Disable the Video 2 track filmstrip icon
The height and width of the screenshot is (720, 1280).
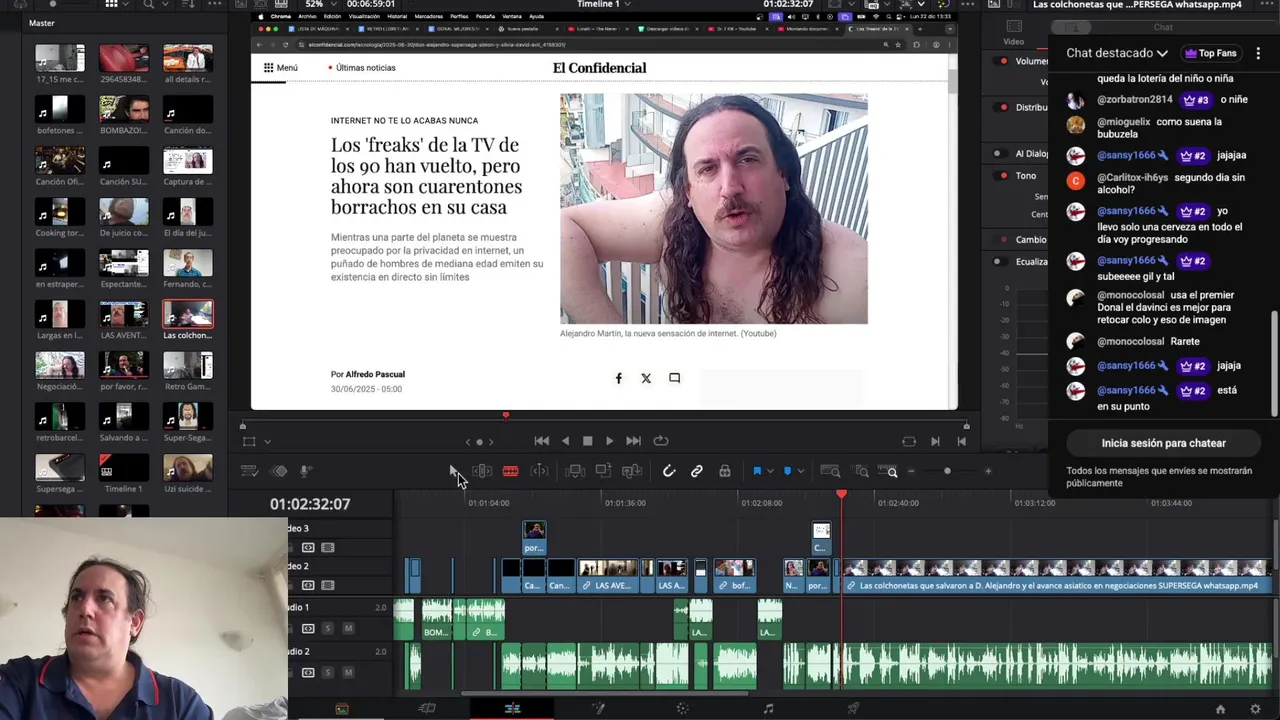click(x=327, y=586)
